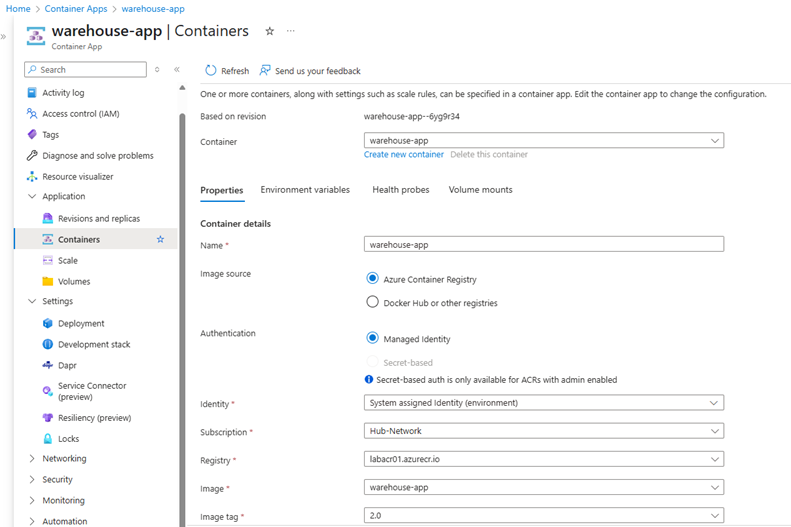Expand the Monitoring section

tap(32, 500)
